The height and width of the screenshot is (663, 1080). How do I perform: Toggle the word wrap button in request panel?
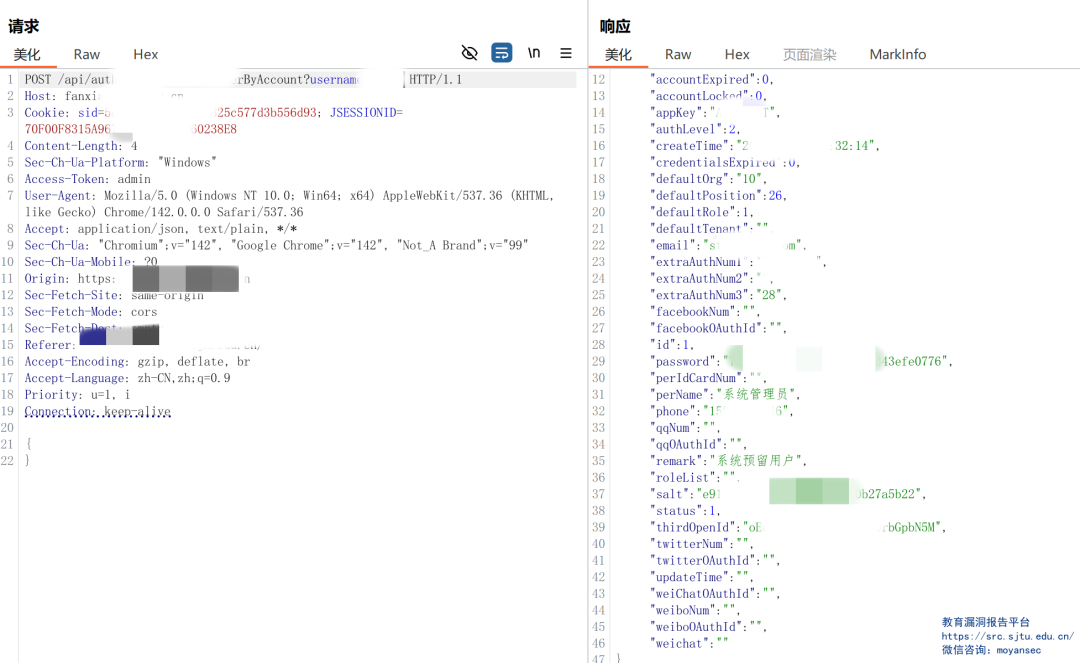(501, 53)
